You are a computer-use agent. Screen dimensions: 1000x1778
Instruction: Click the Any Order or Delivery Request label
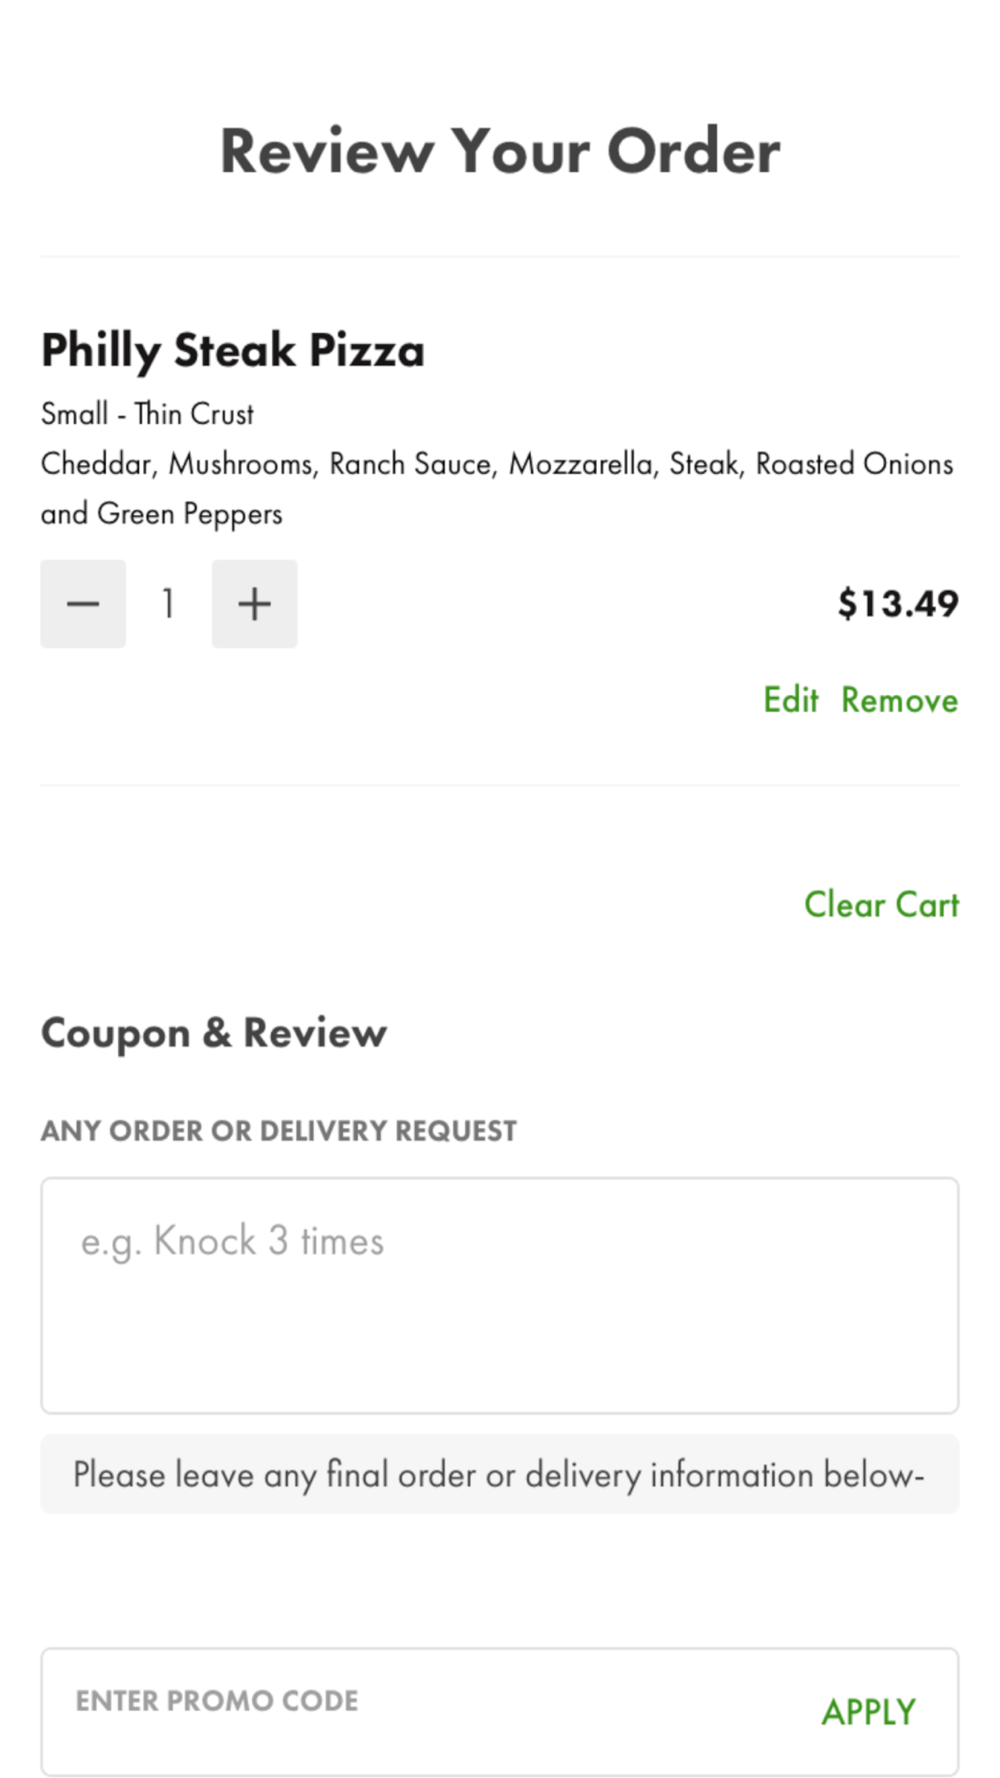pos(279,1131)
